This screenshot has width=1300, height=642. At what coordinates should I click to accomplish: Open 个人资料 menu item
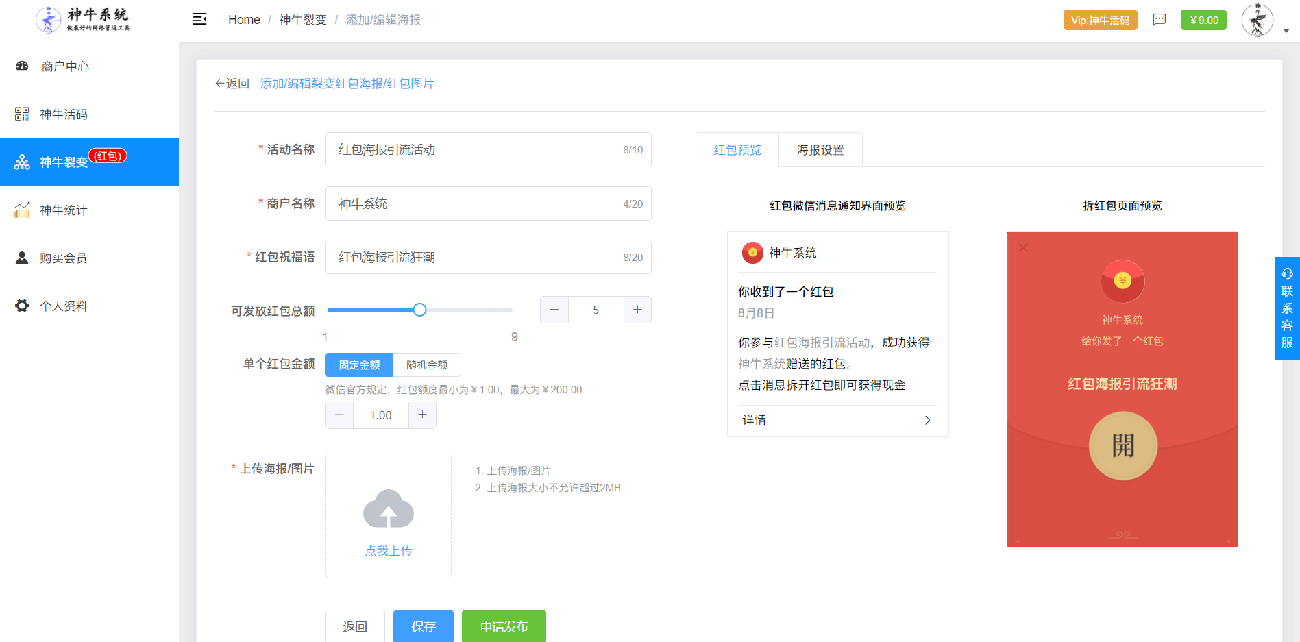[x=89, y=306]
